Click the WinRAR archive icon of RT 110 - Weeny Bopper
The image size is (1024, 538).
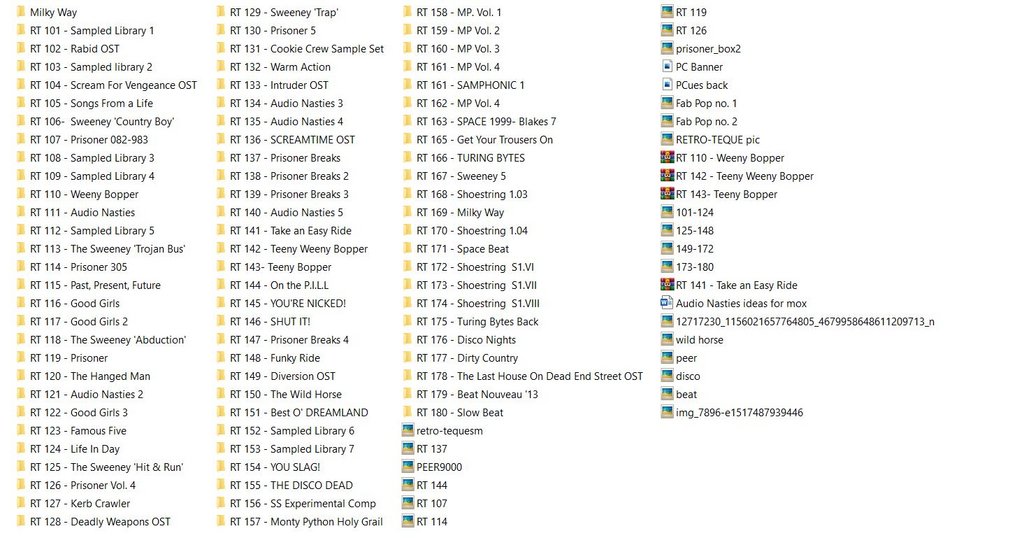pos(667,157)
